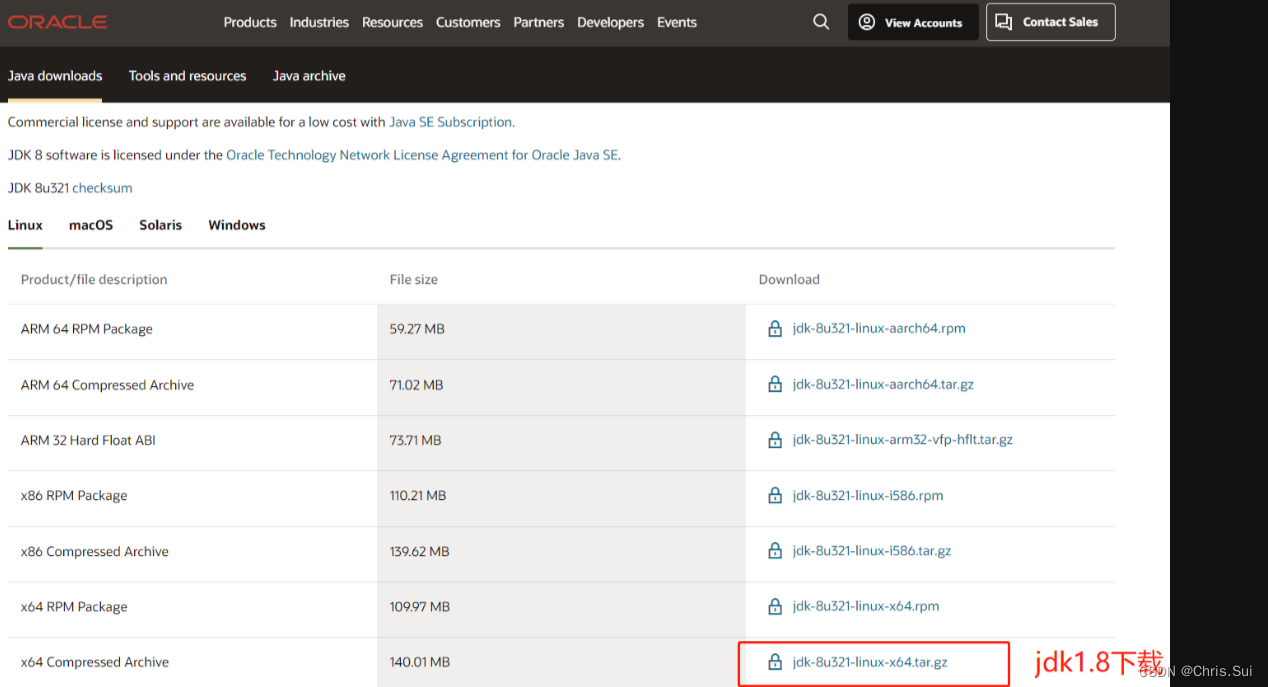Click the lock icon beside jdk-8u321-linux-i586.tar.gz

click(x=775, y=550)
